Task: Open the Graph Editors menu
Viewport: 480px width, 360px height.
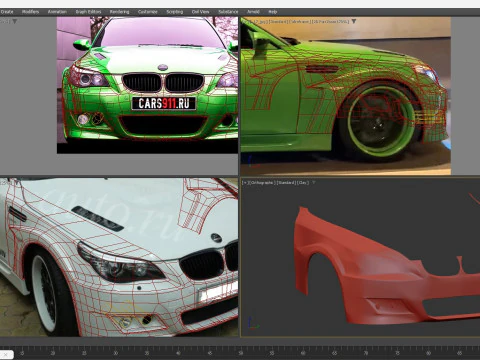Action: [88, 12]
